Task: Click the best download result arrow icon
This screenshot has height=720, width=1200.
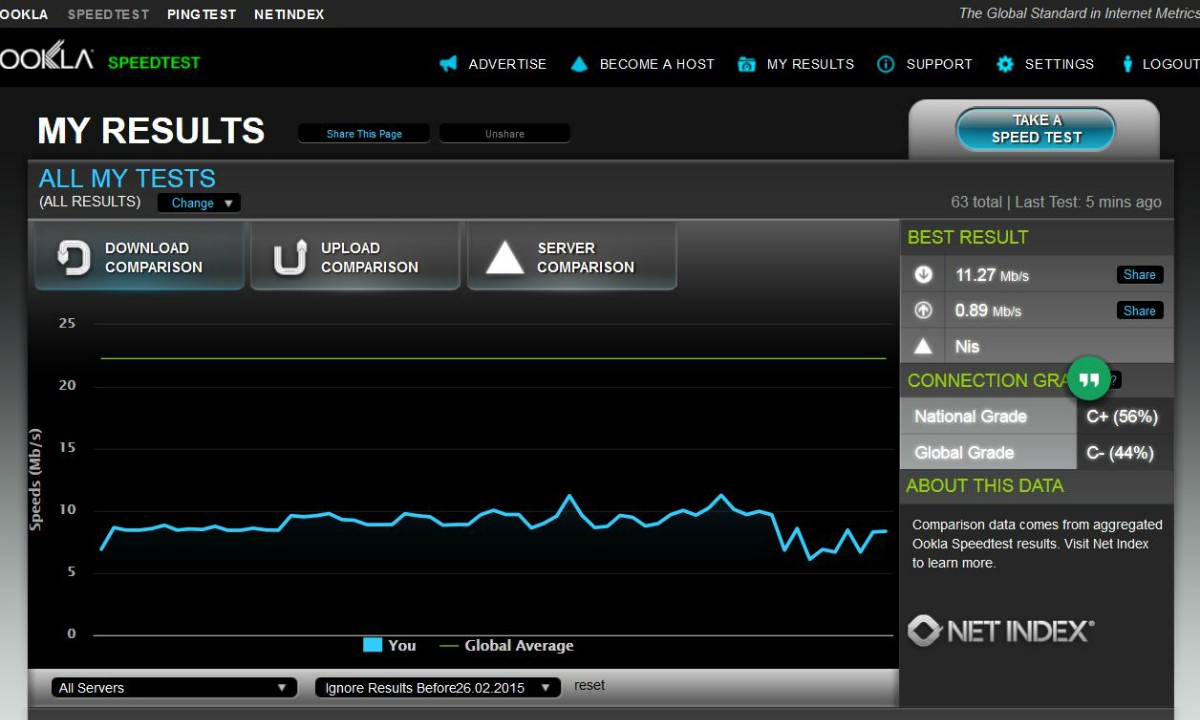Action: [x=923, y=274]
